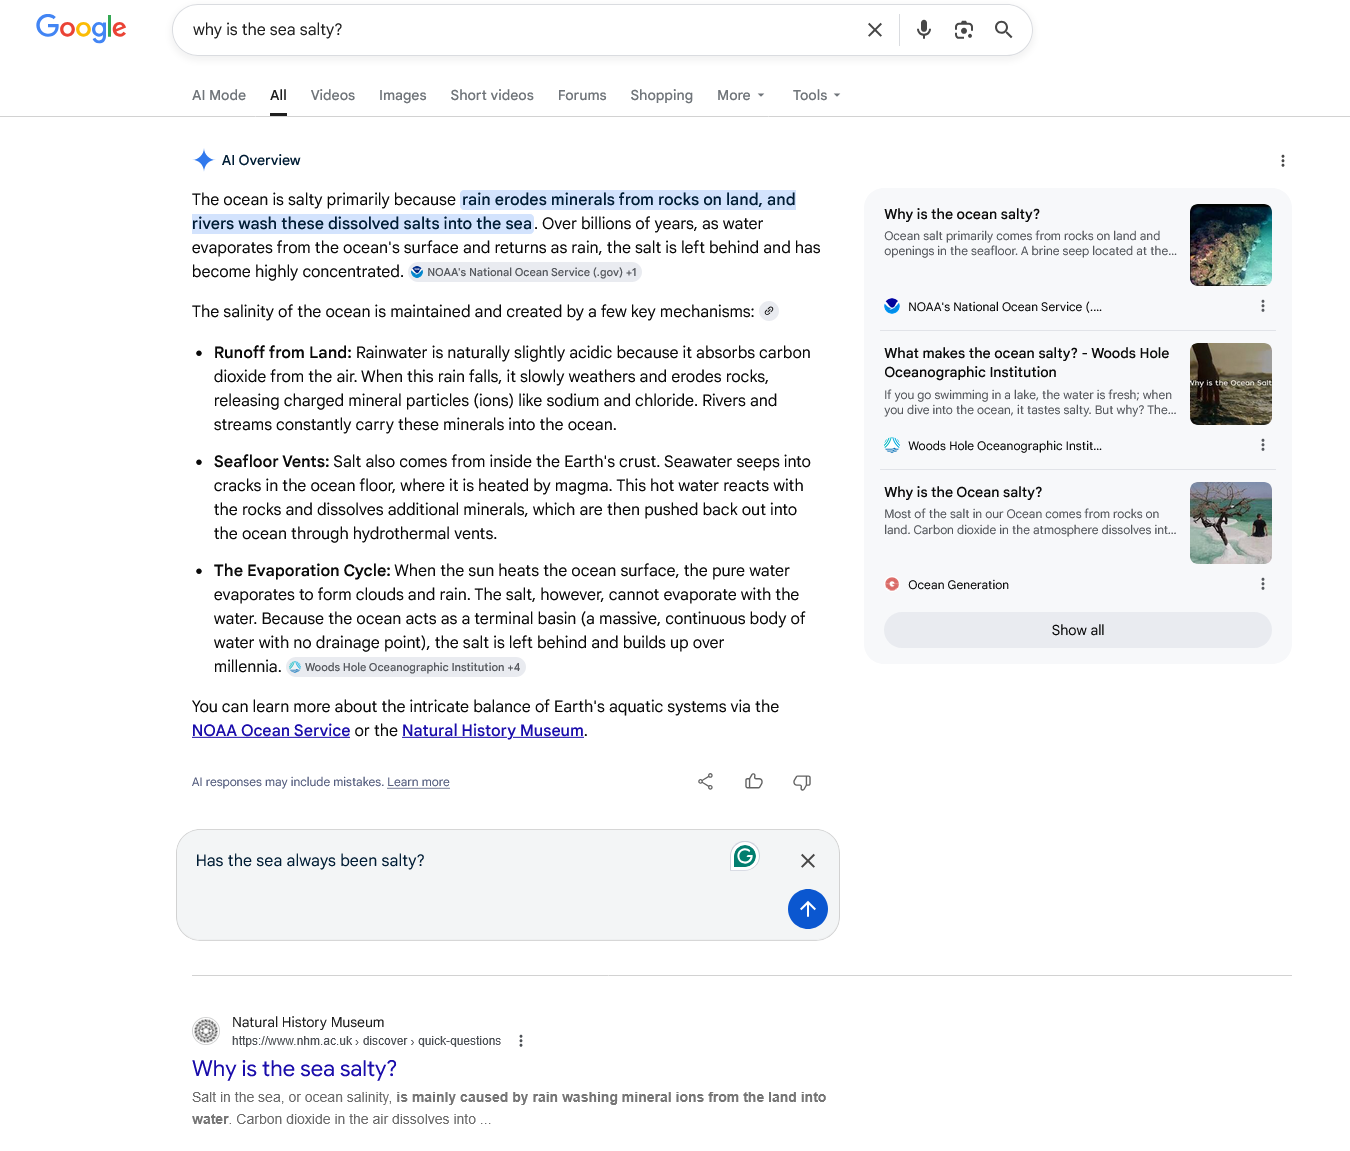Screen dimensions: 1350x1151
Task: Share the AI Overview response
Action: pos(706,782)
